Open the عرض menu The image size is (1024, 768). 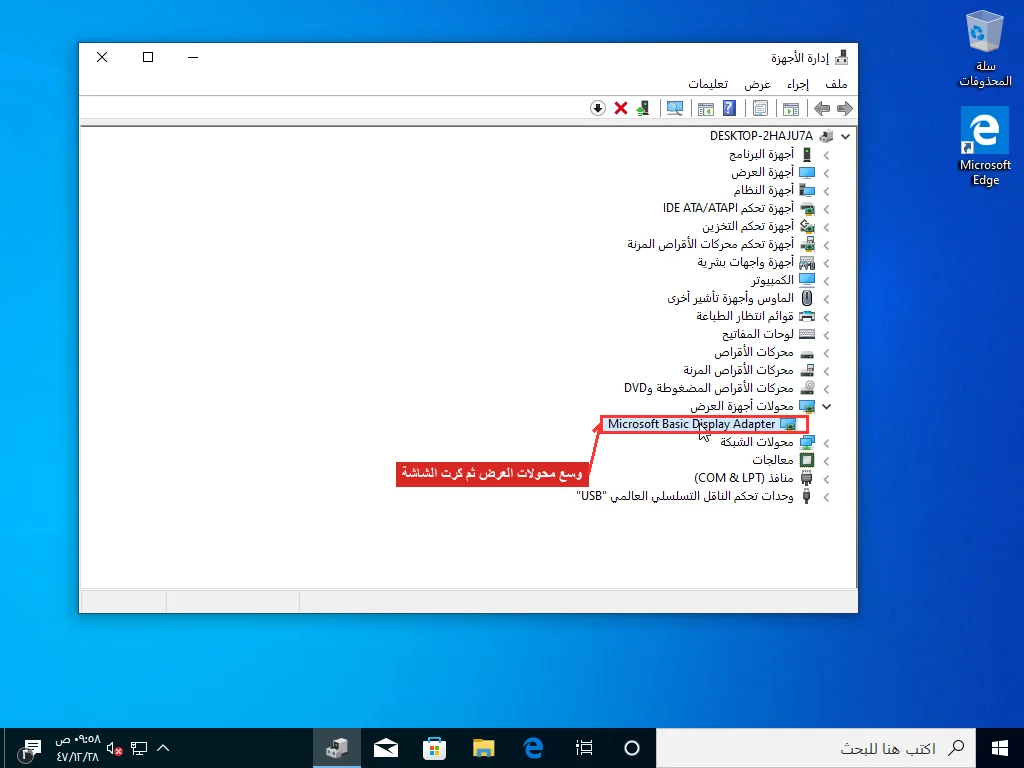[758, 84]
